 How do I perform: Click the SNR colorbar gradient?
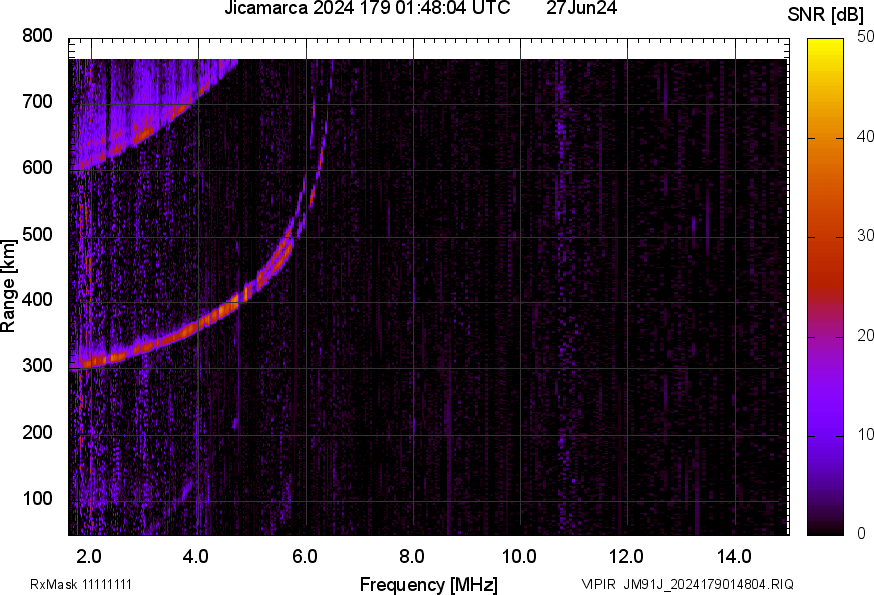(x=826, y=287)
